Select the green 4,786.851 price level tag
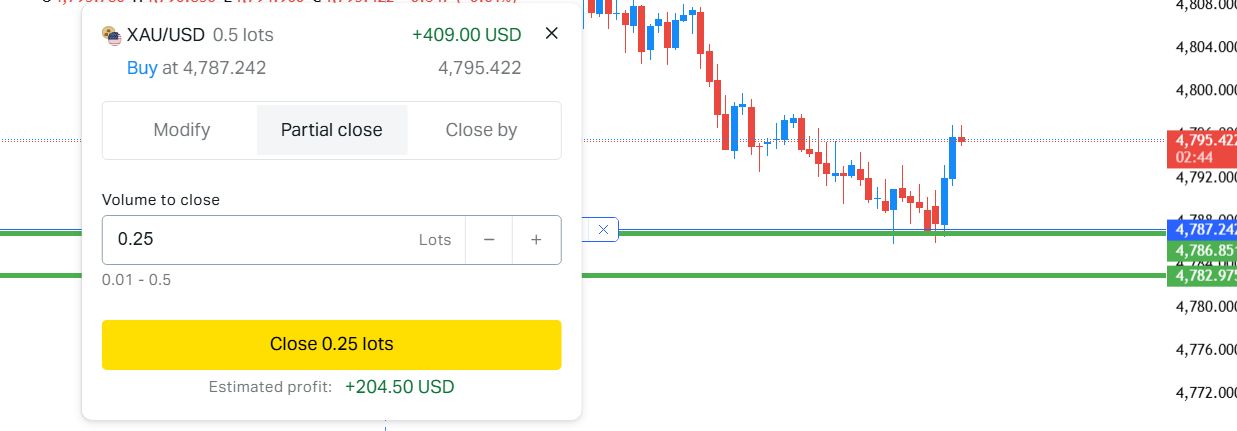1237x431 pixels. [x=1201, y=249]
